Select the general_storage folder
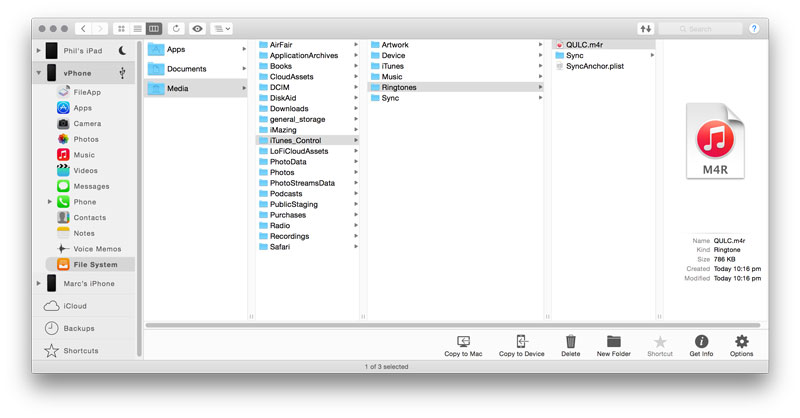The width and height of the screenshot is (800, 418). click(x=307, y=119)
